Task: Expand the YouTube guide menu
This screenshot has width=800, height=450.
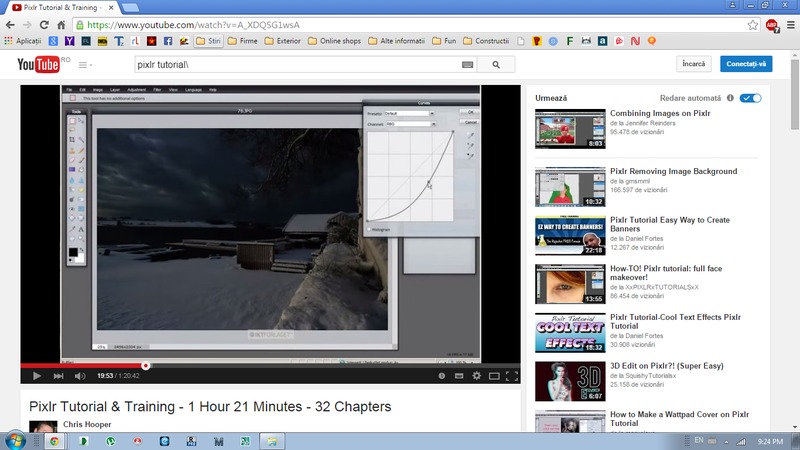Action: (85, 65)
